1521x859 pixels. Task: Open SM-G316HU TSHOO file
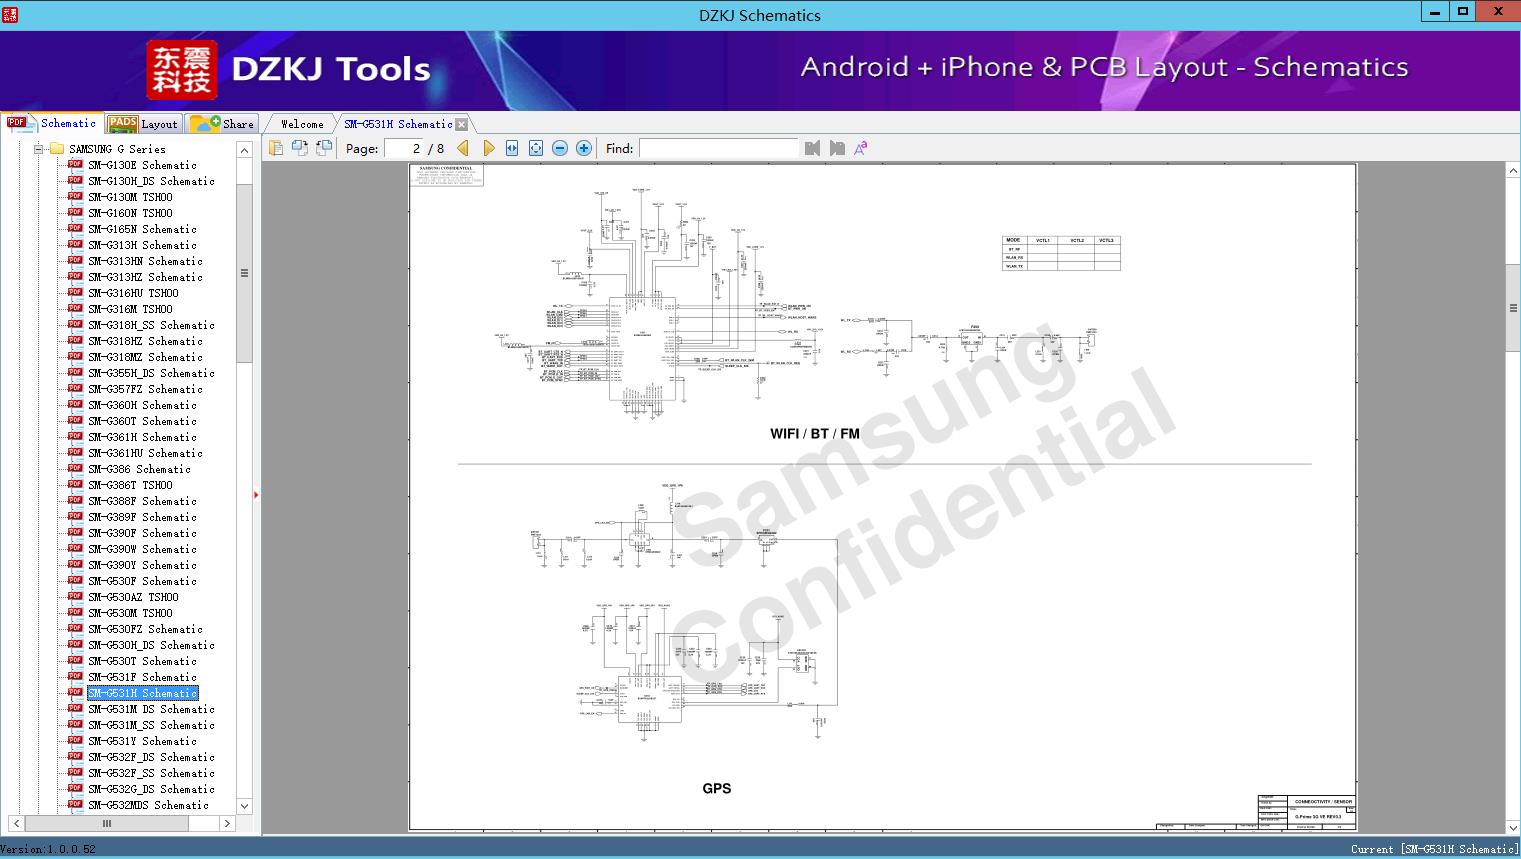pos(133,293)
